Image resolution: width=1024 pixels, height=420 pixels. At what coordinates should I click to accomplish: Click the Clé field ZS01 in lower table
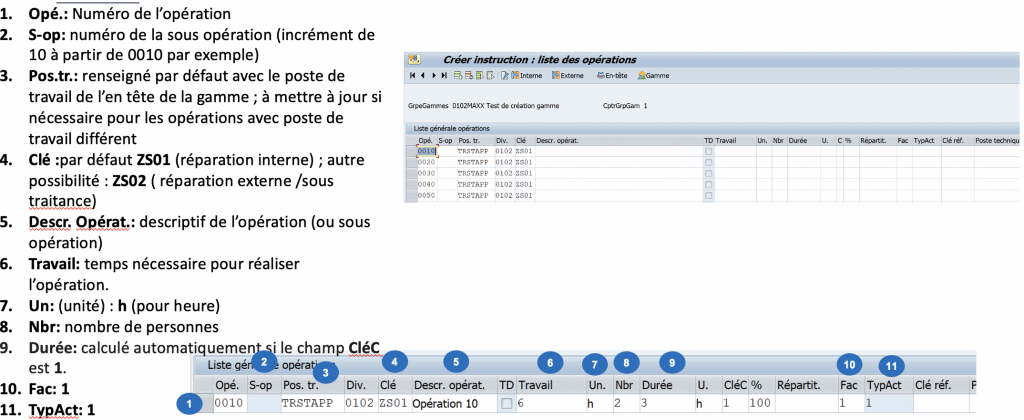[392, 403]
